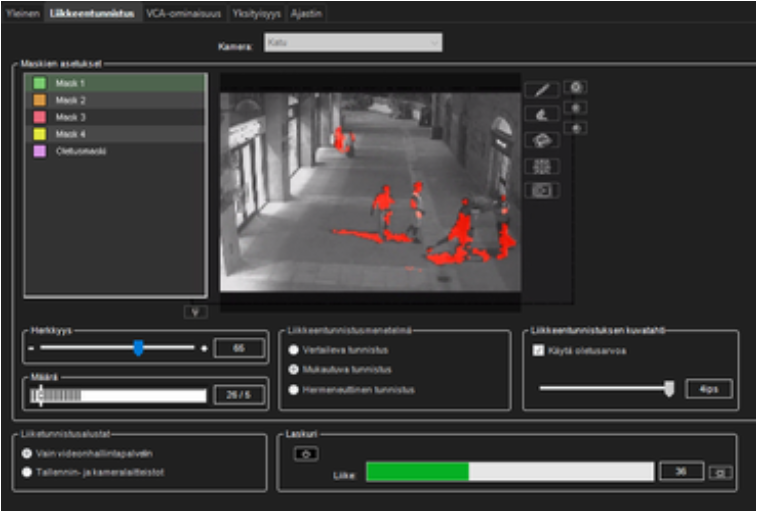The width and height of the screenshot is (757, 511).
Task: Switch to the VCA-ominaisuus tab
Action: pyautogui.click(x=183, y=13)
